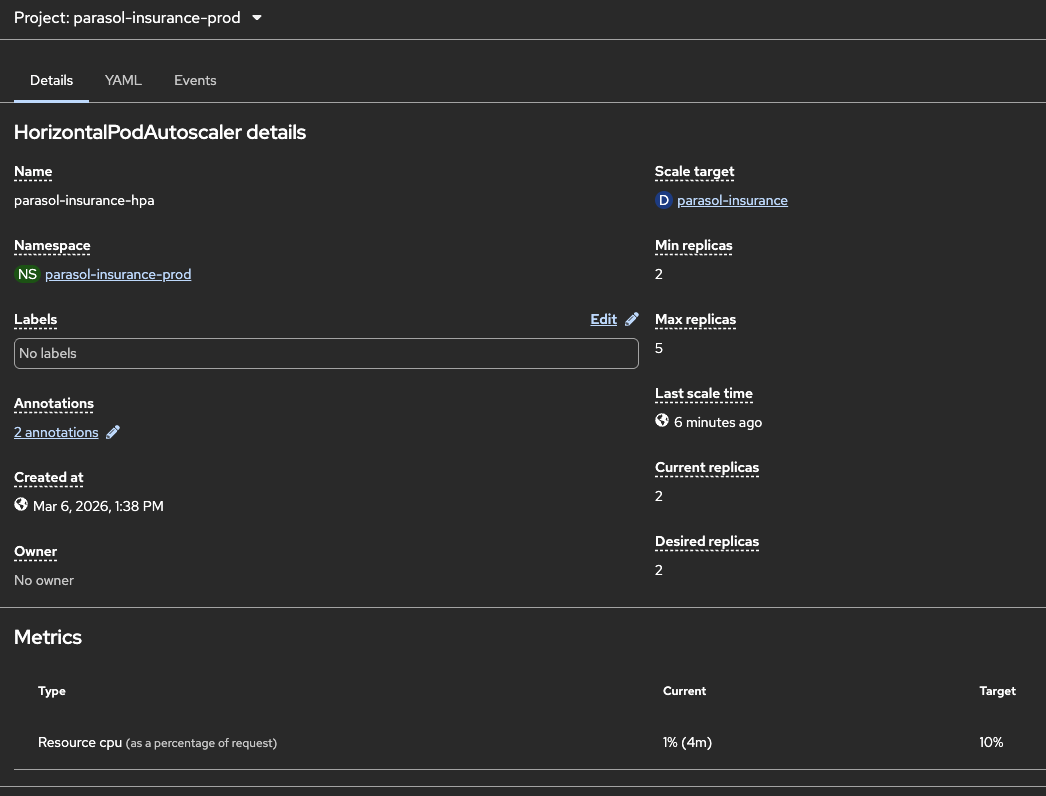
Task: Open the parasol-insurance-prod namespace link
Action: [118, 274]
